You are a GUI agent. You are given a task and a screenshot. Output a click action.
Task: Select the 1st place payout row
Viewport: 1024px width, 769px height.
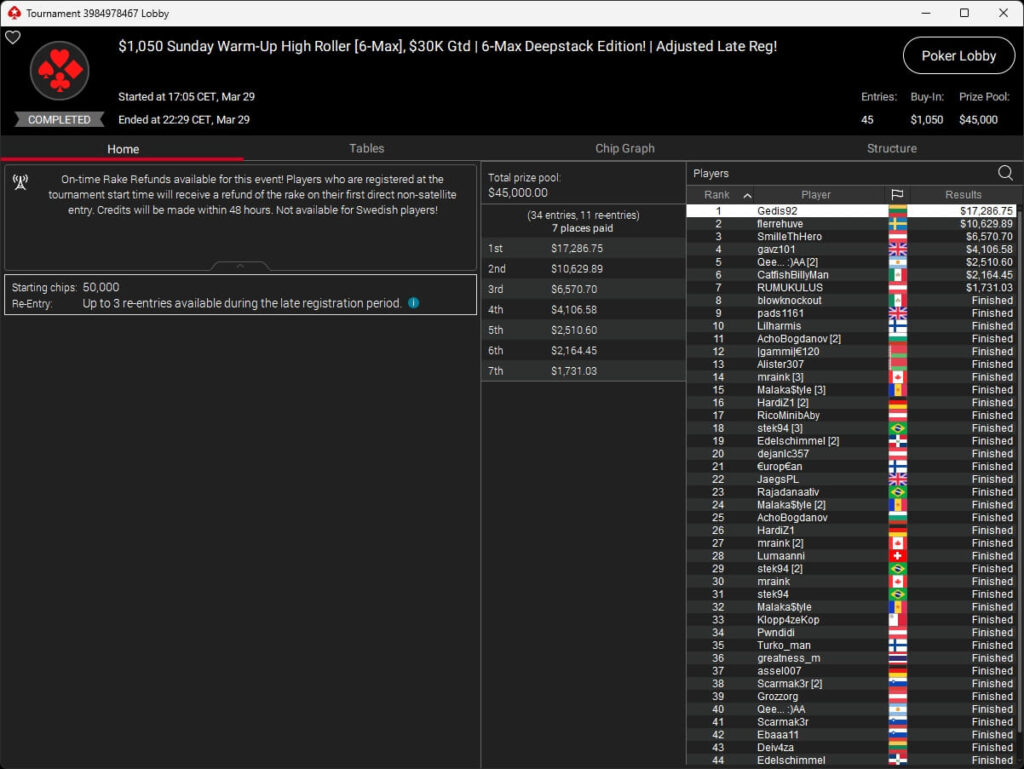point(583,248)
